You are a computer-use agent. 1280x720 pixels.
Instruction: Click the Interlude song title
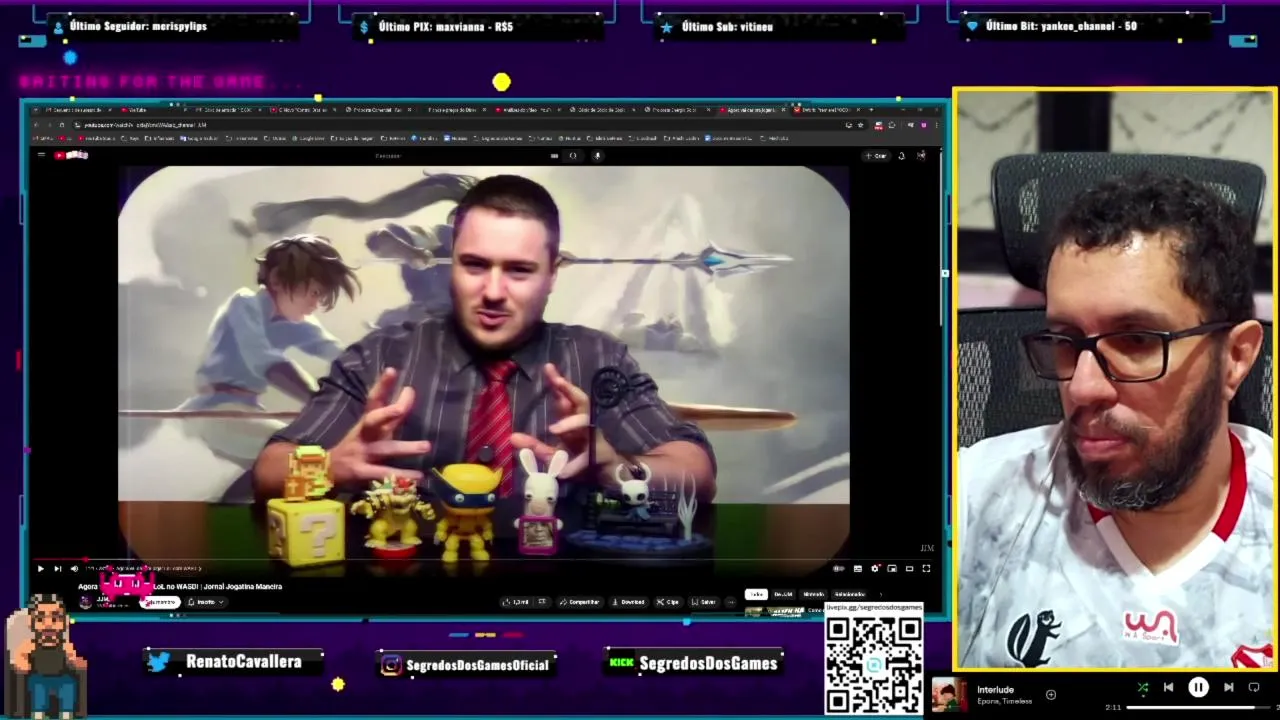tap(995, 689)
